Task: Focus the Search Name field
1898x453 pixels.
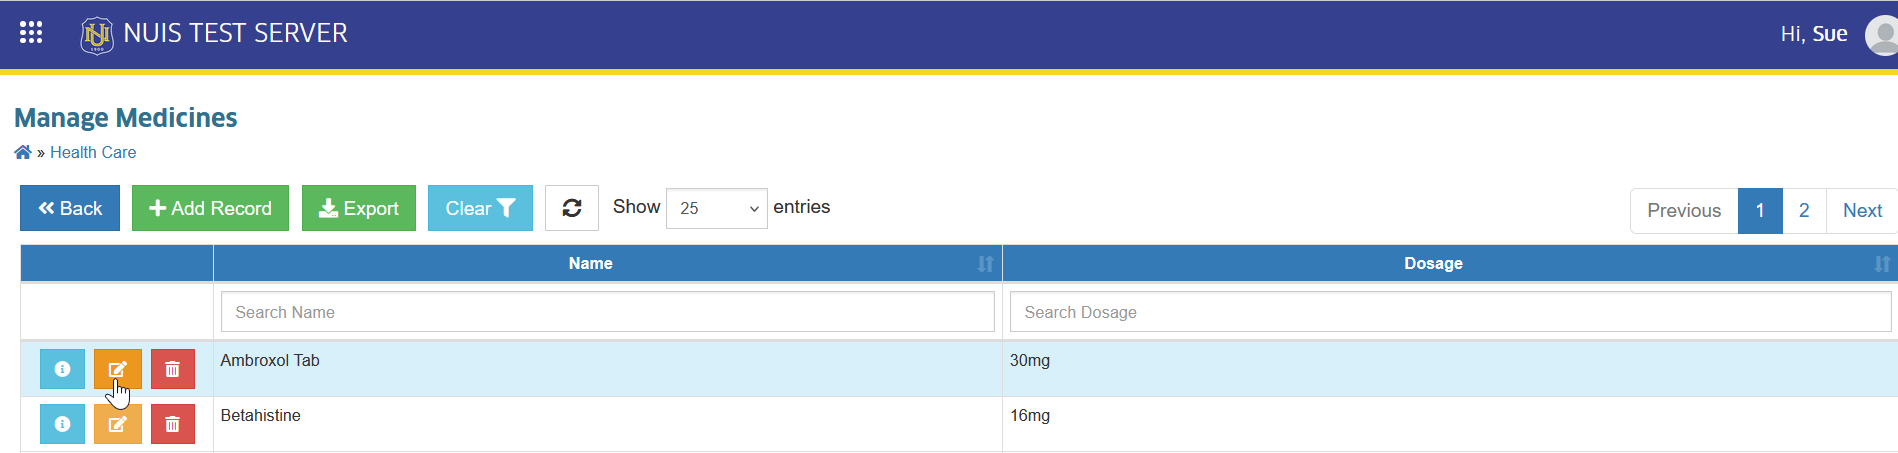Action: click(608, 312)
